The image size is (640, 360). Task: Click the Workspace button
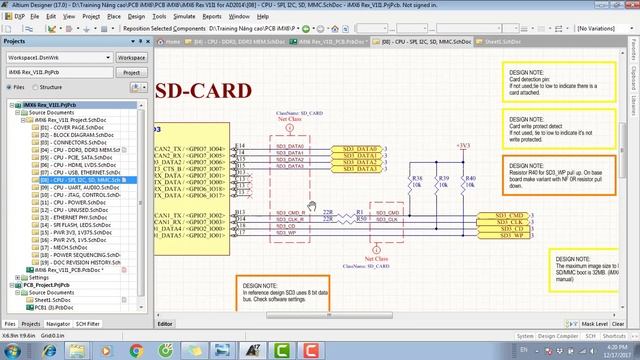pyautogui.click(x=131, y=58)
